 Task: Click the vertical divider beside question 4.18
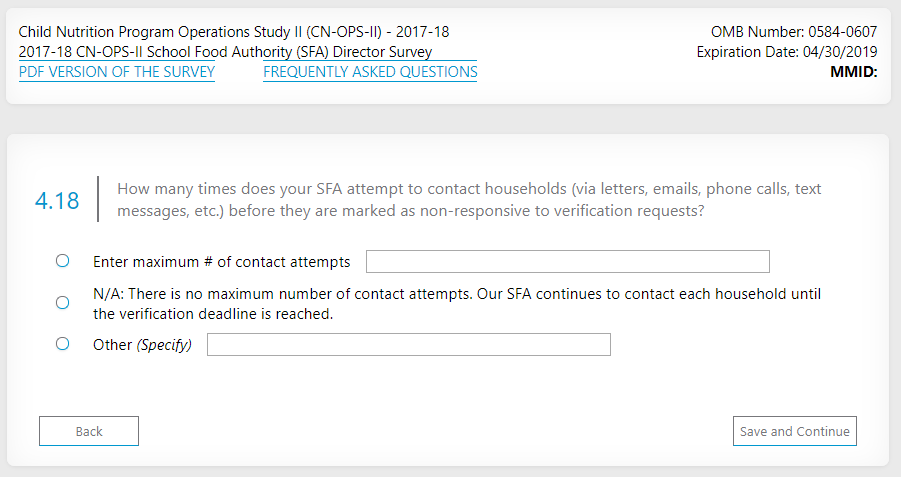98,199
